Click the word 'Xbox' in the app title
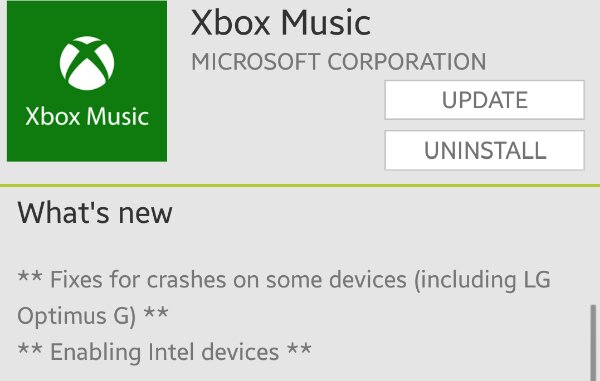 coord(230,23)
